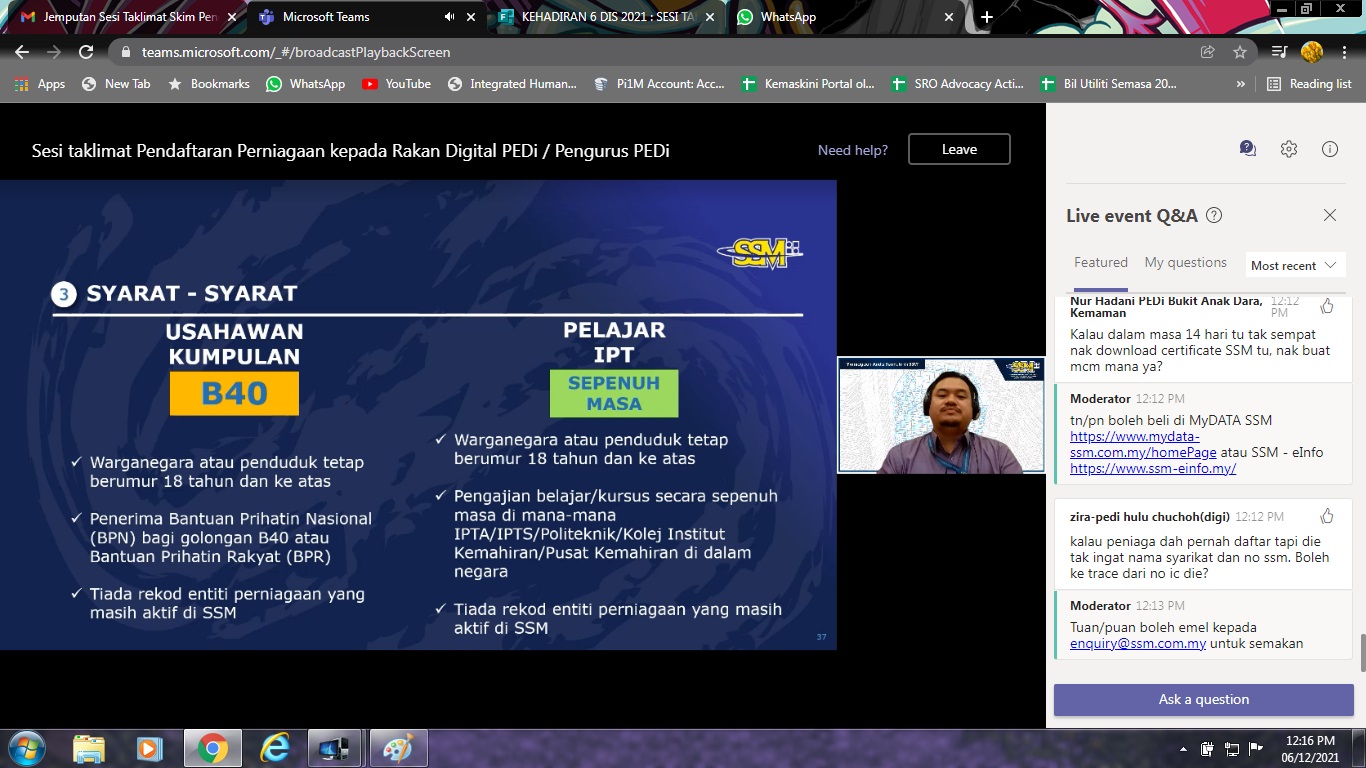This screenshot has width=1366, height=768.
Task: Switch to the My questions tab
Action: [x=1185, y=263]
